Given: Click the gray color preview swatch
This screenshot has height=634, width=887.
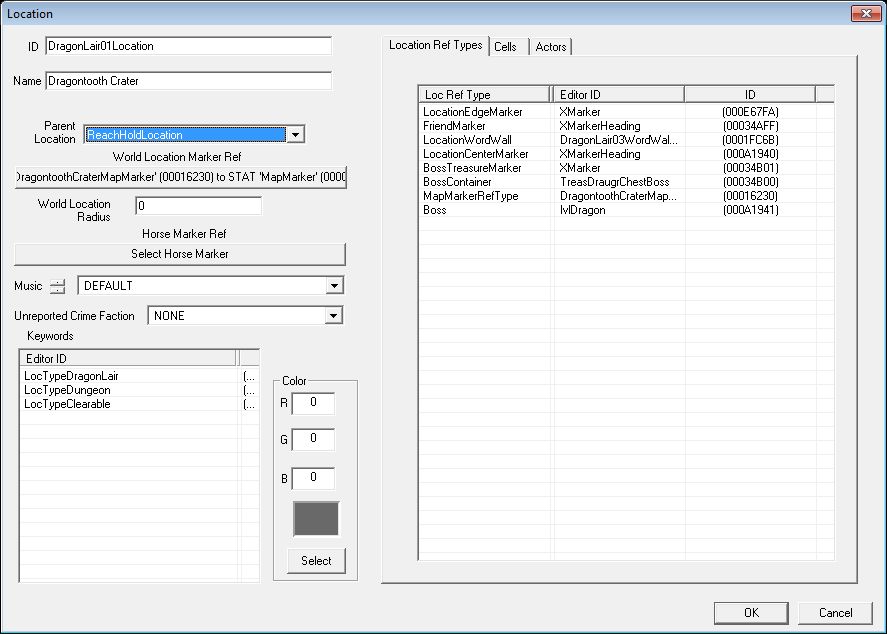Looking at the screenshot, I should coord(316,518).
